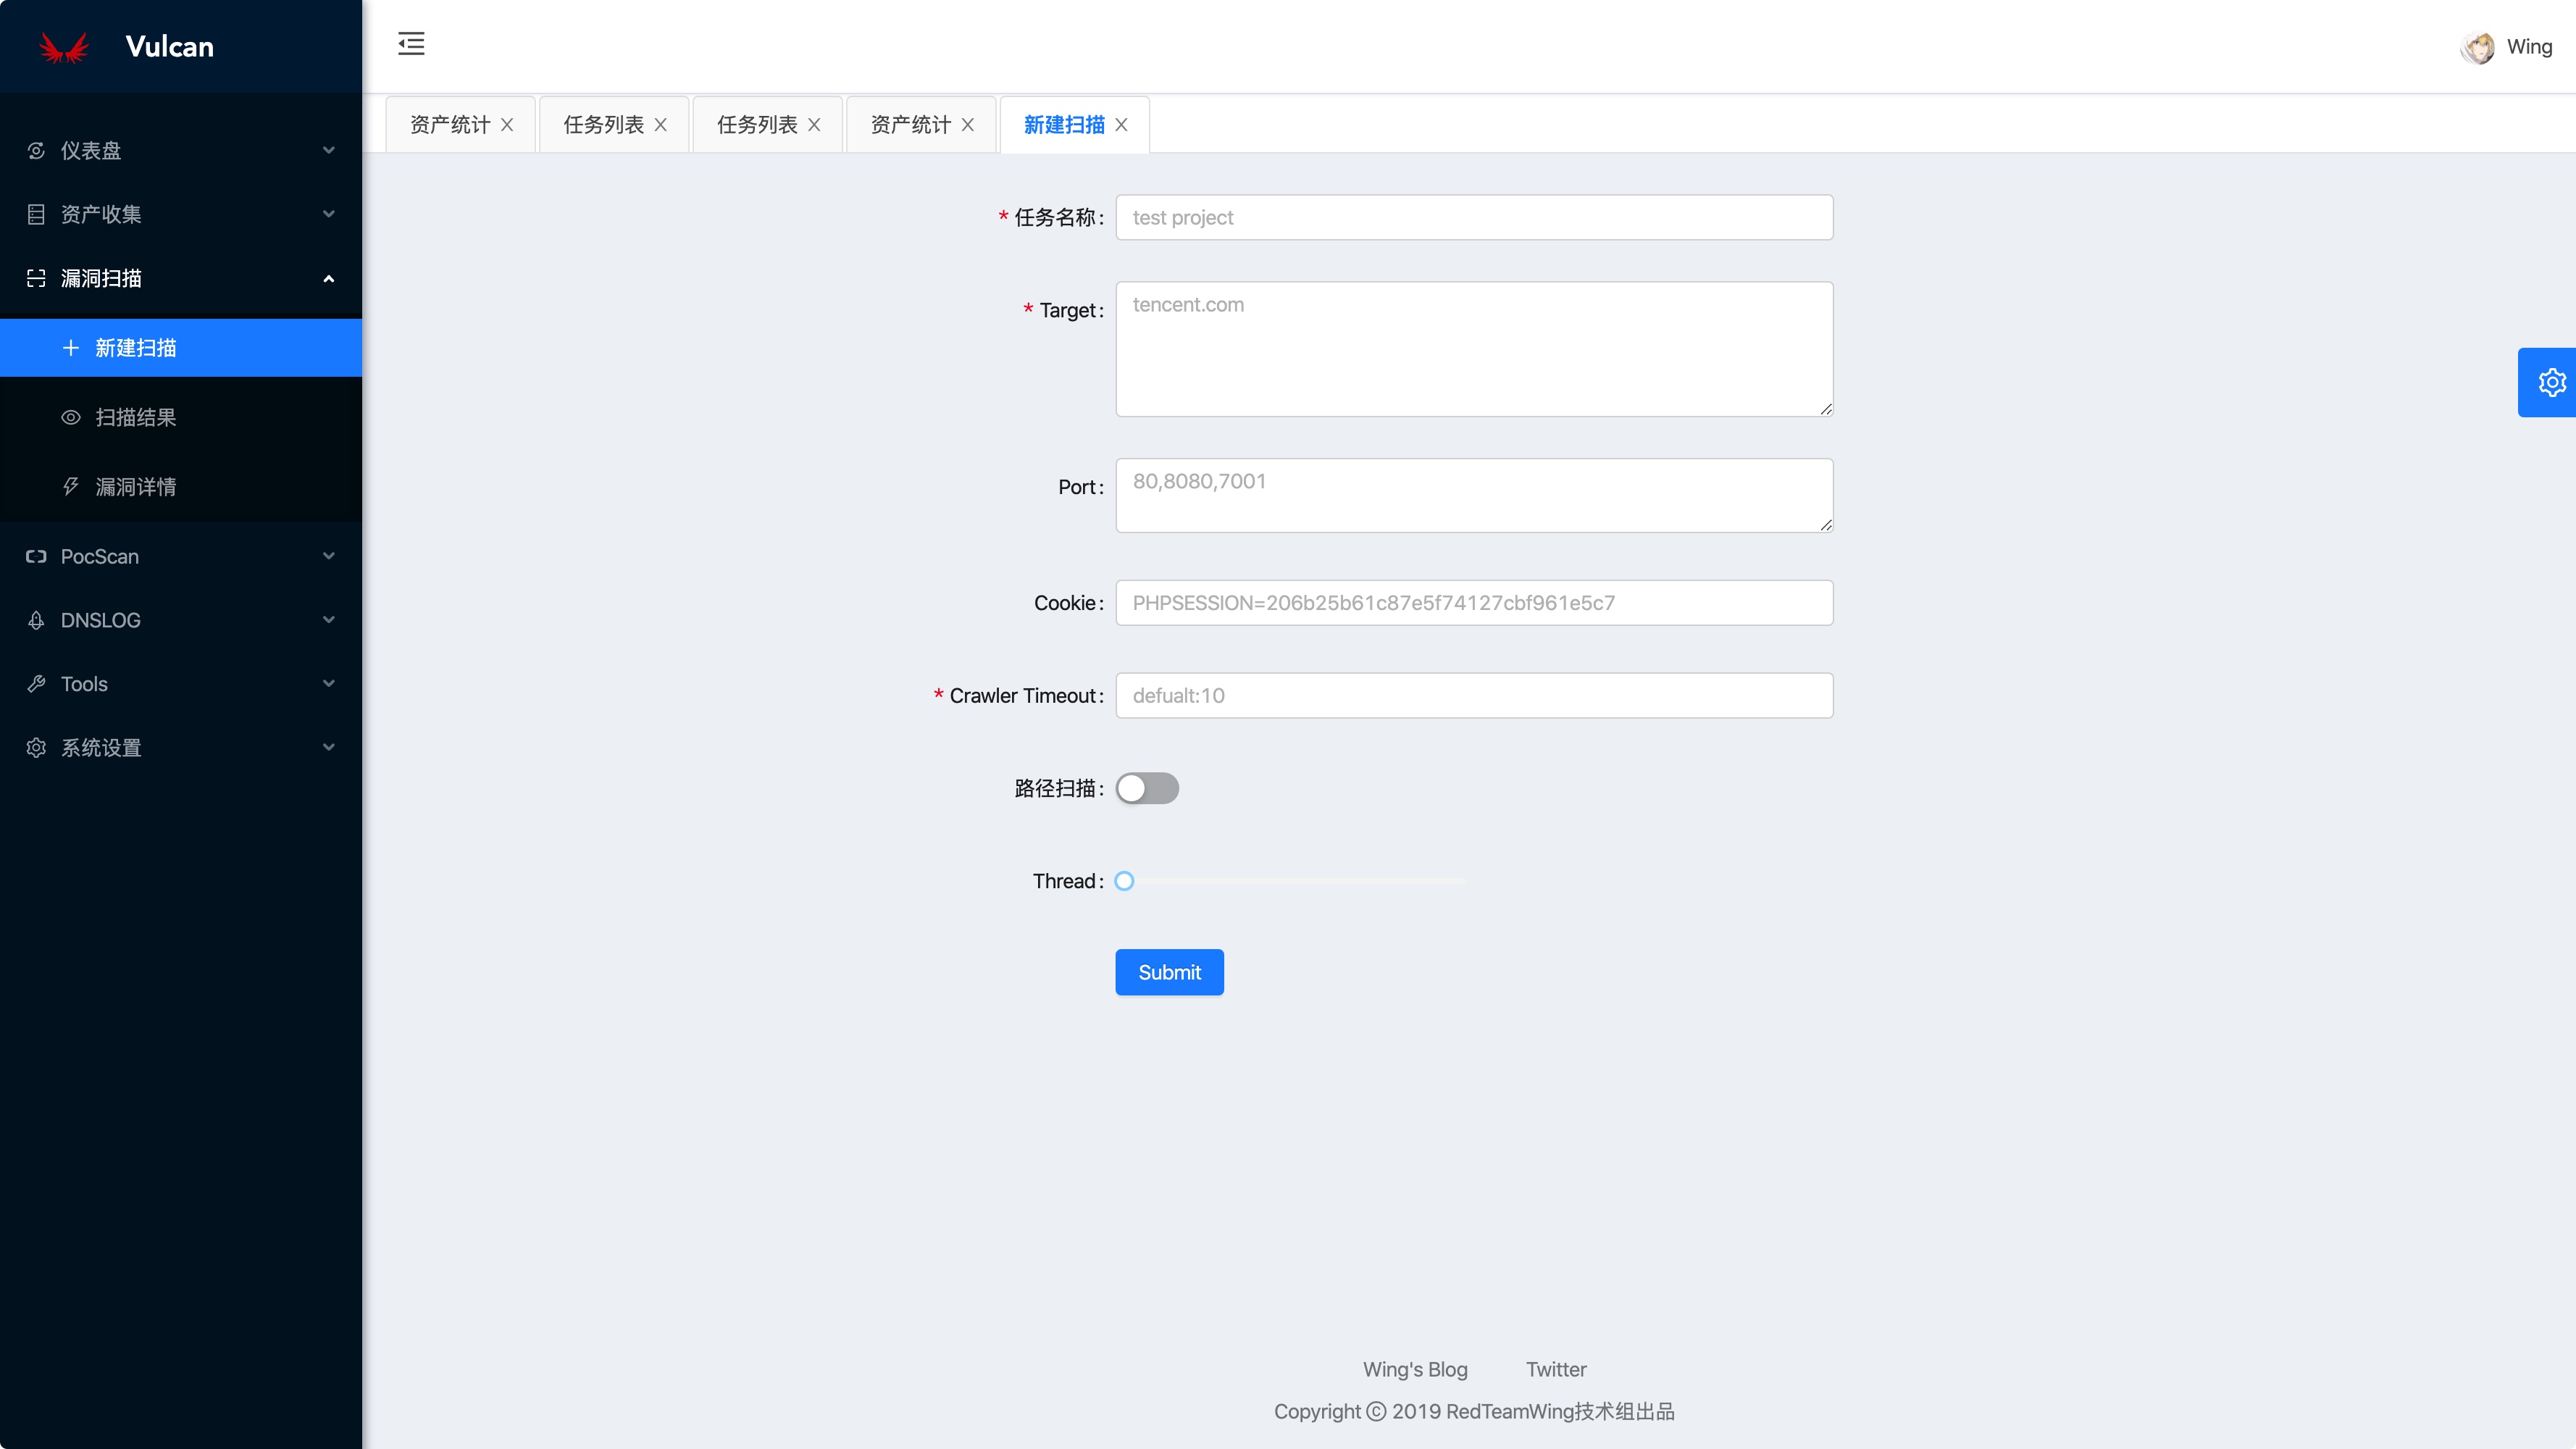
Task: Open the Wing's Blog link
Action: (1415, 1369)
